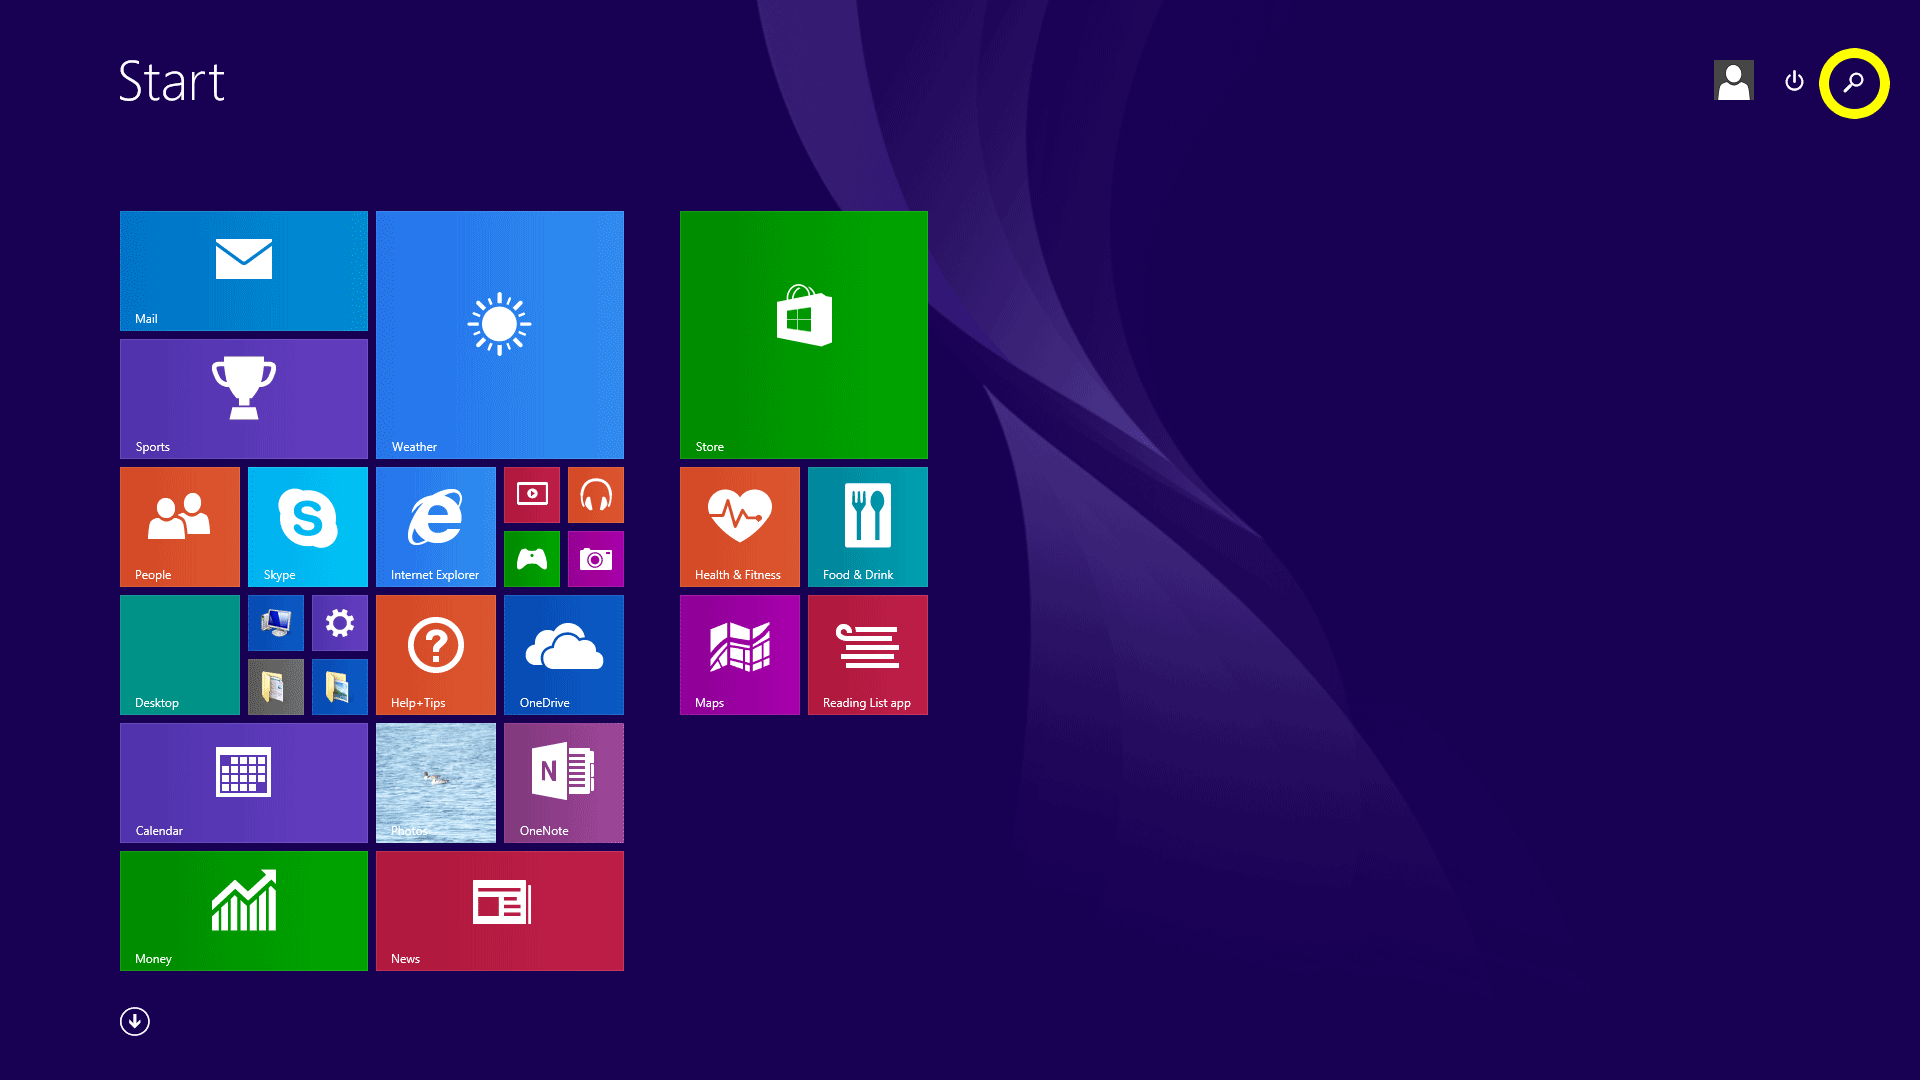1920x1080 pixels.
Task: Open Internet Explorer tile
Action: pos(436,527)
